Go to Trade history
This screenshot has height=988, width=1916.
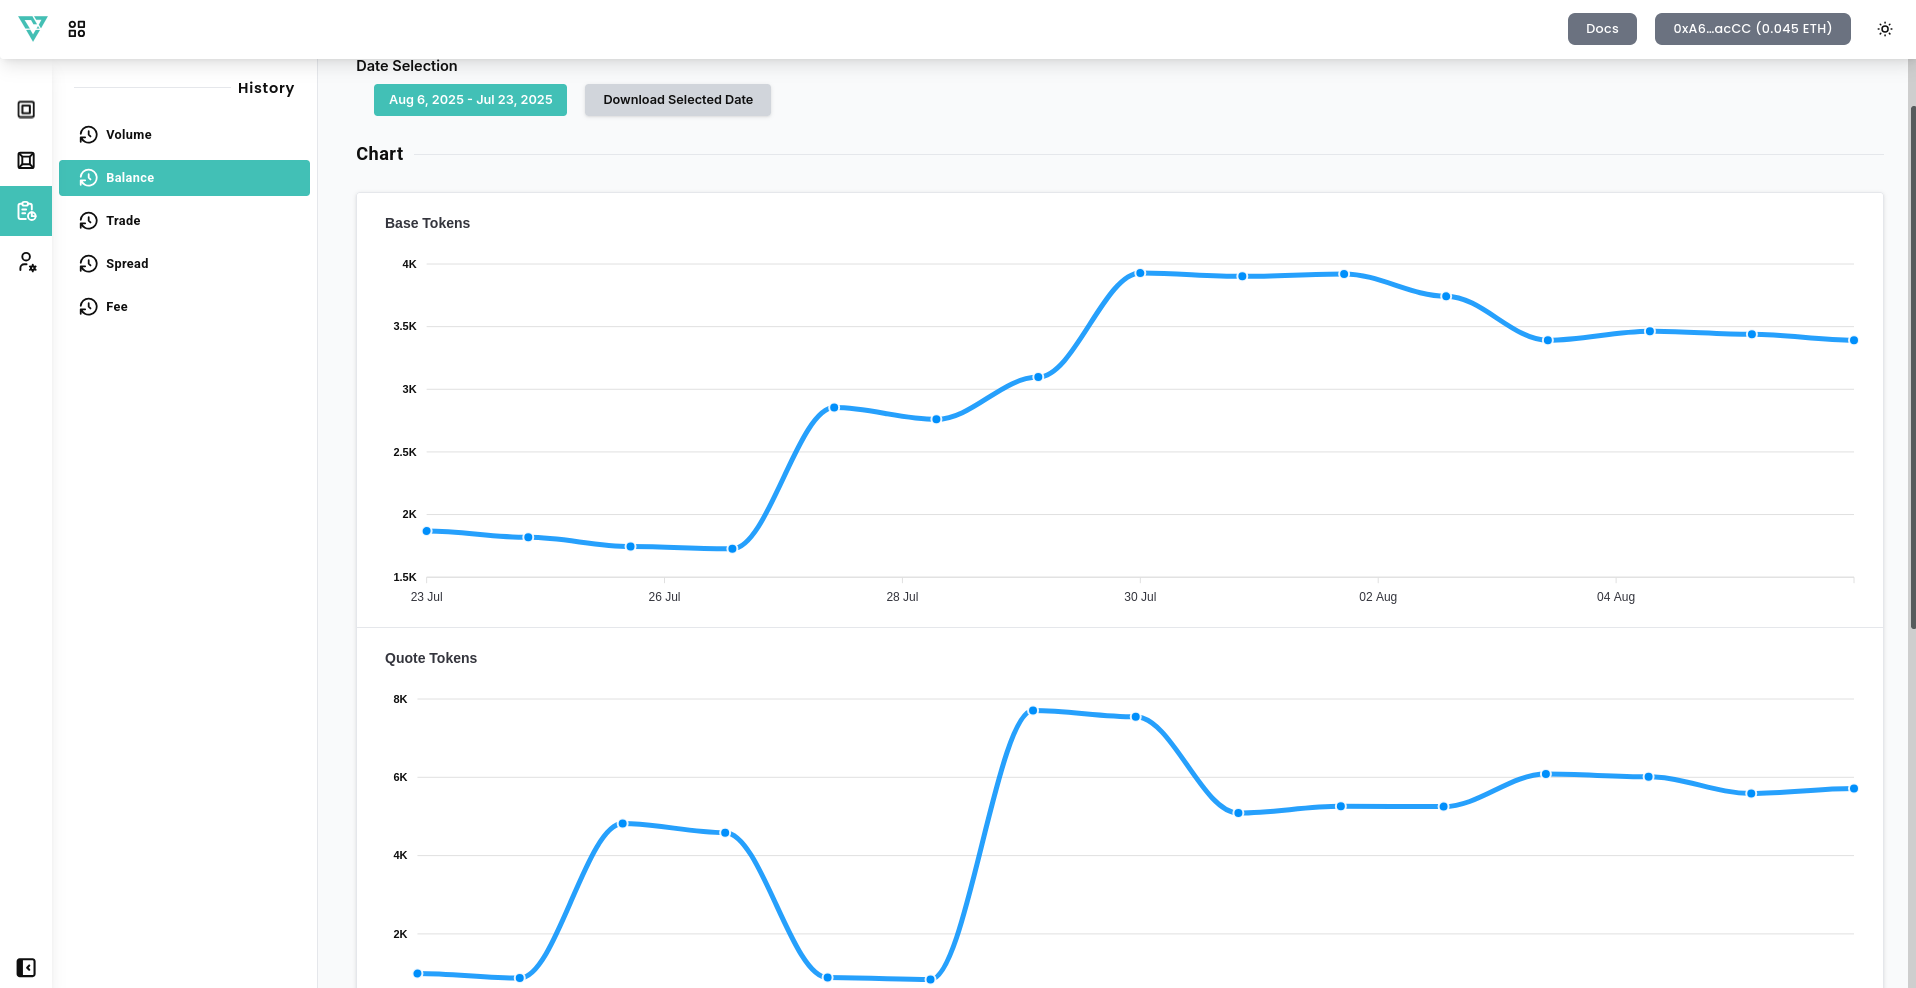coord(123,221)
